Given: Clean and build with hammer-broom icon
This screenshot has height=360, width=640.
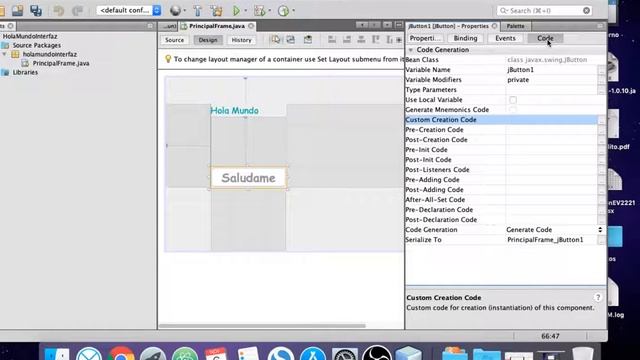Looking at the screenshot, I should coord(216,11).
